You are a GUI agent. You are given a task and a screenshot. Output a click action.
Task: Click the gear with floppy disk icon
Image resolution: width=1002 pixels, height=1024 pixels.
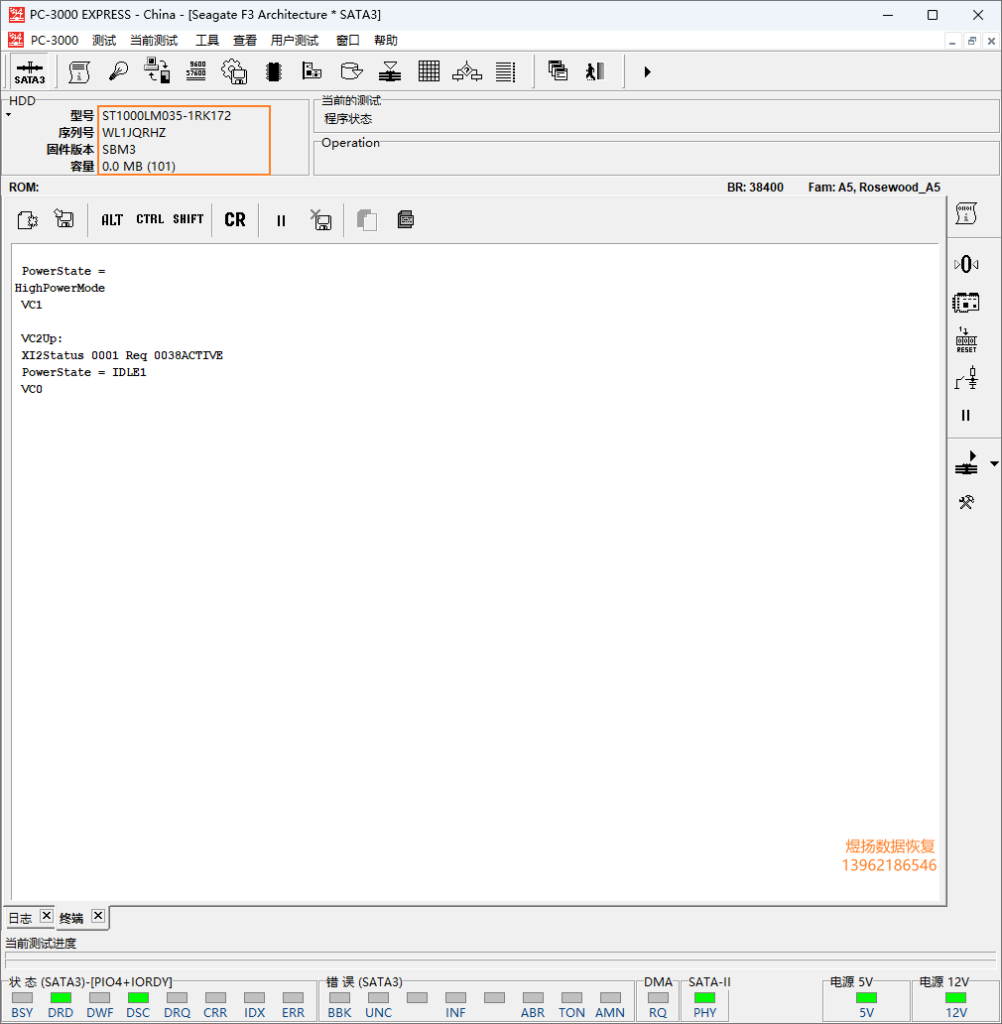234,71
